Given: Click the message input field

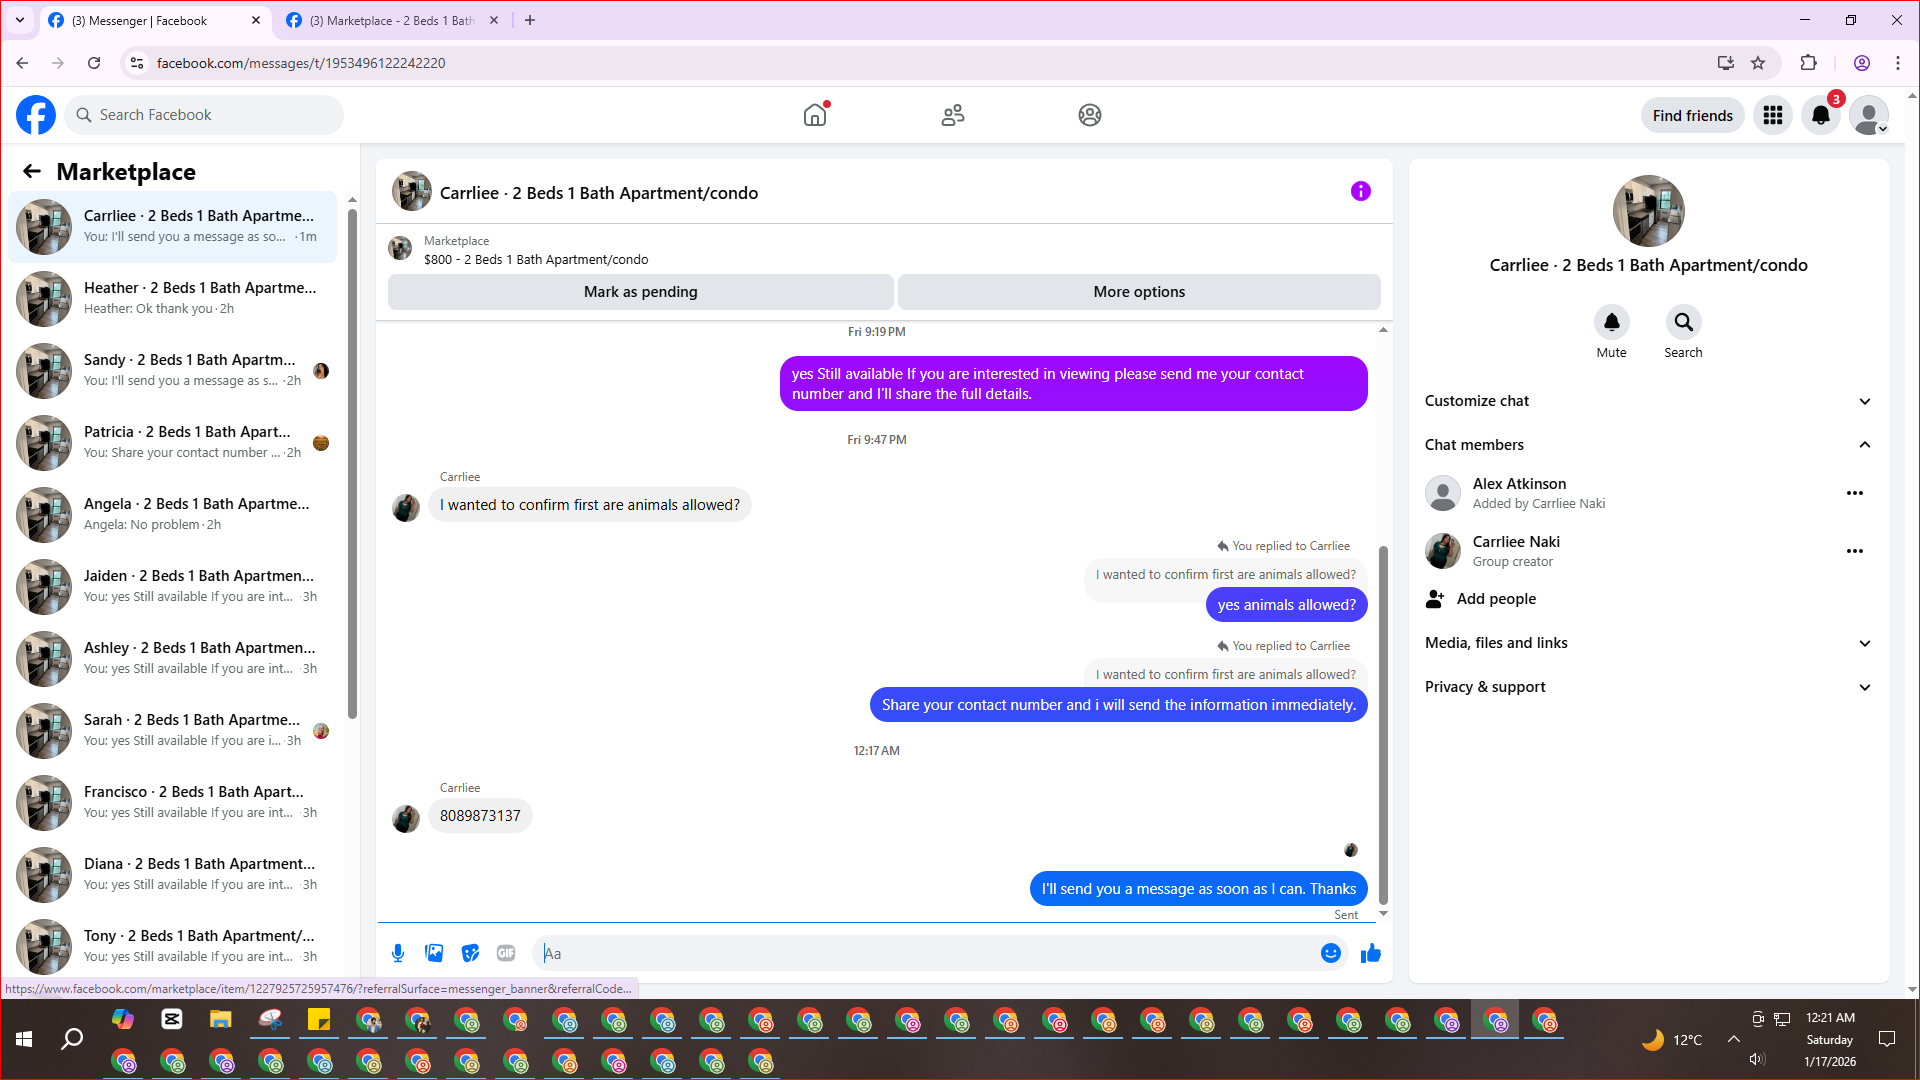Looking at the screenshot, I should (925, 953).
